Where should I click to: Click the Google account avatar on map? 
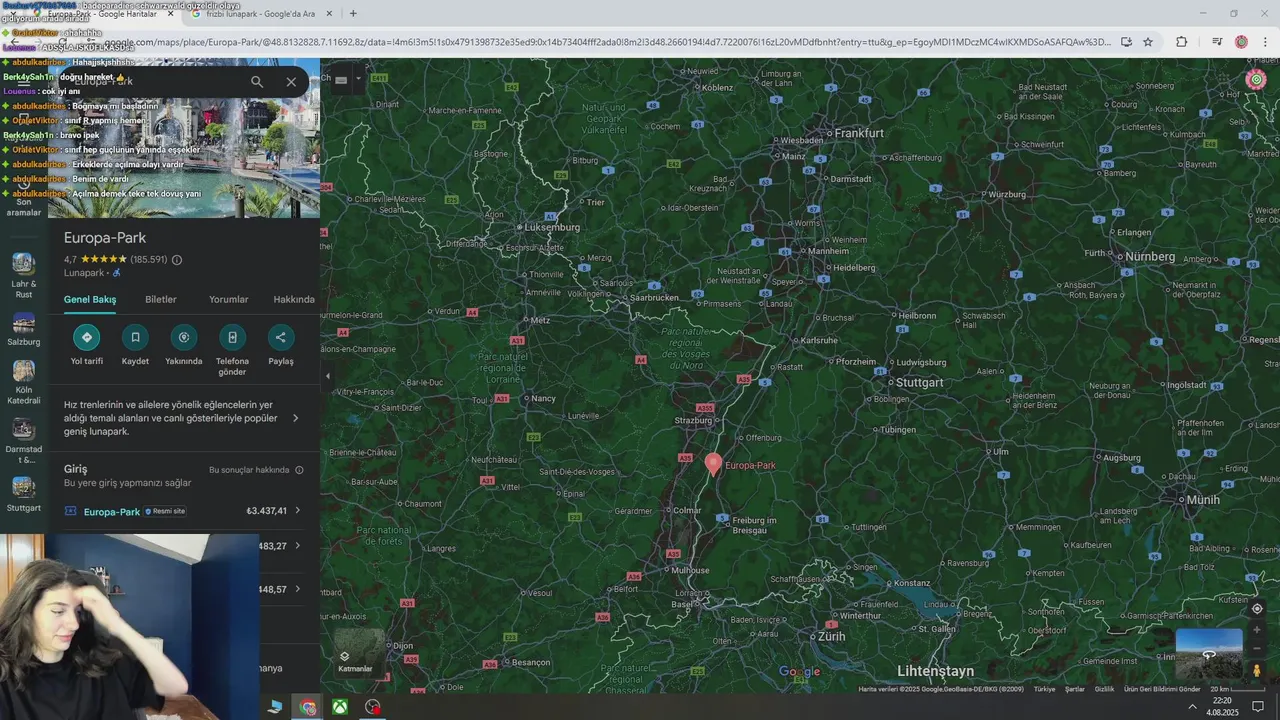tap(1256, 80)
